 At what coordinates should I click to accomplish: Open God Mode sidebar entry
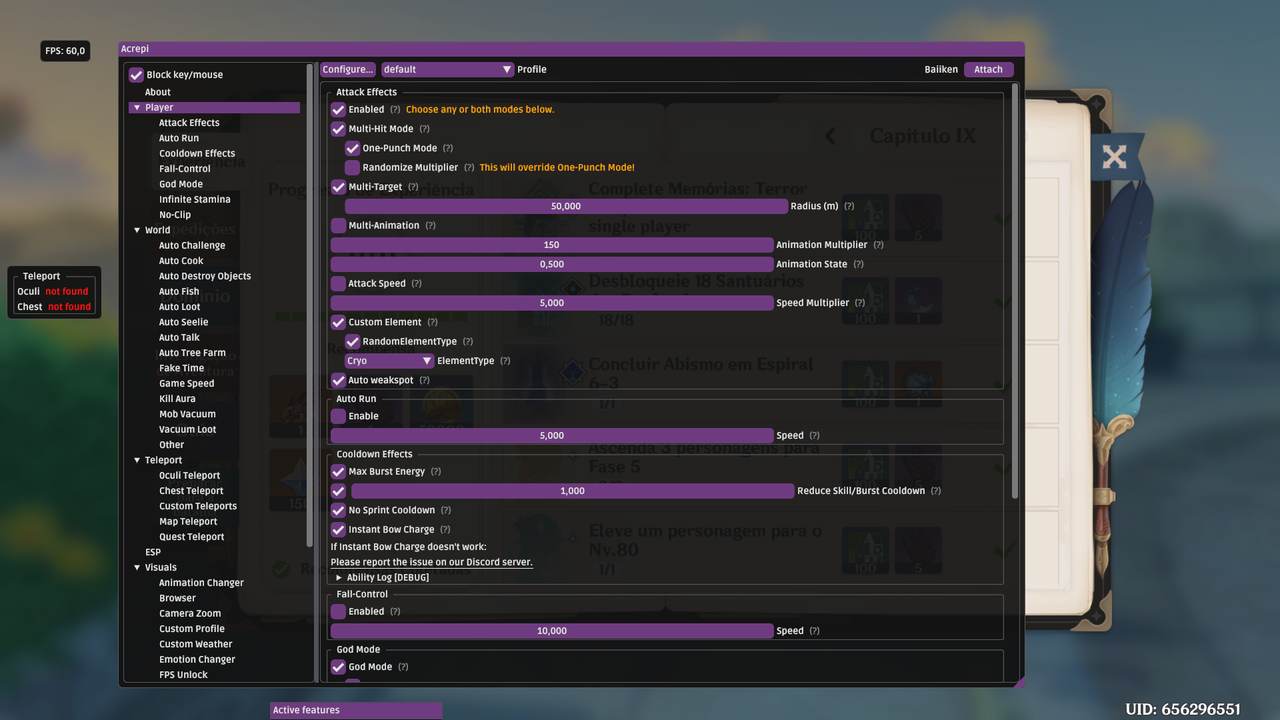181,184
